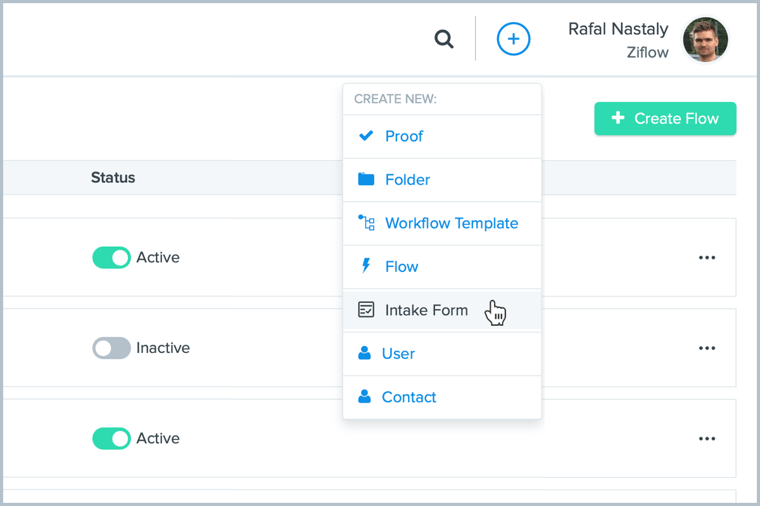This screenshot has height=506, width=760.
Task: Click the Workflow Template tree icon
Action: (x=366, y=223)
